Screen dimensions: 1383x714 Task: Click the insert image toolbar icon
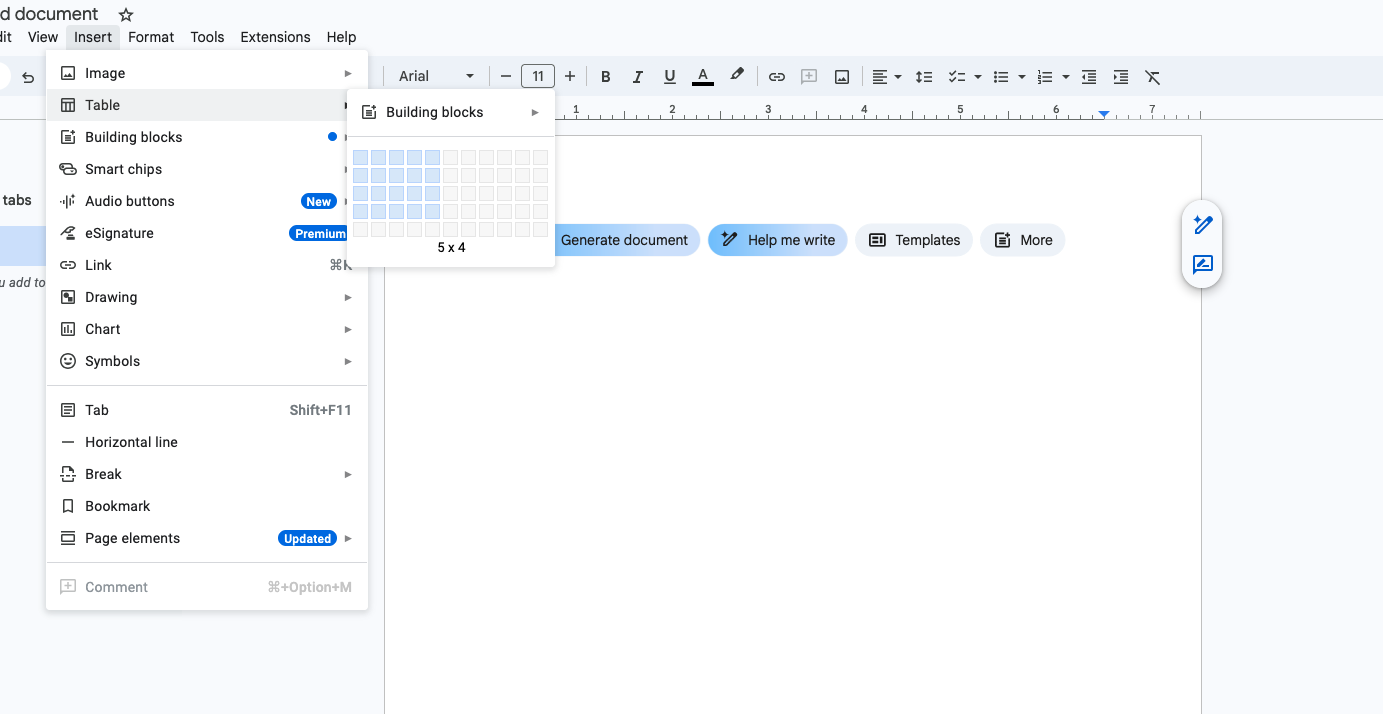pos(842,77)
